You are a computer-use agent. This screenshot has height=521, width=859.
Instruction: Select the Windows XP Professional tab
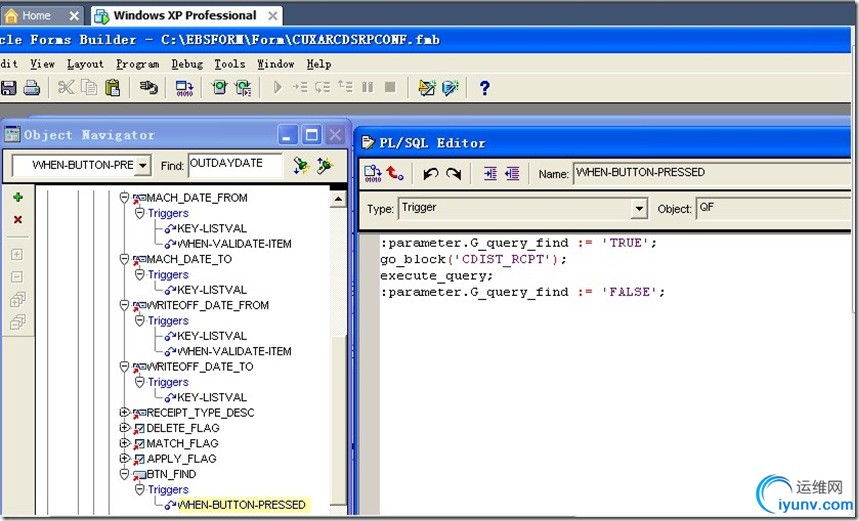tap(186, 16)
